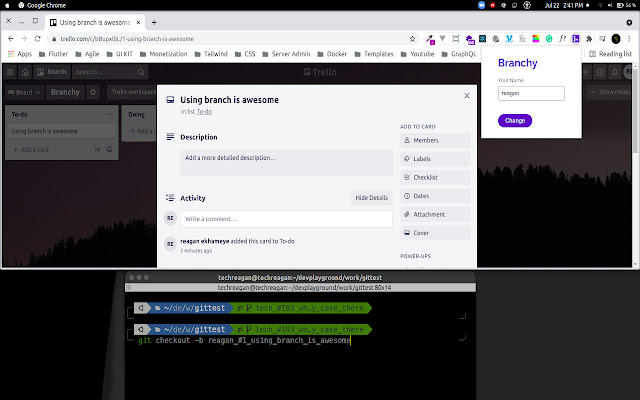Add a Checklist to the card
Screen dimensions: 640x400
(434, 177)
